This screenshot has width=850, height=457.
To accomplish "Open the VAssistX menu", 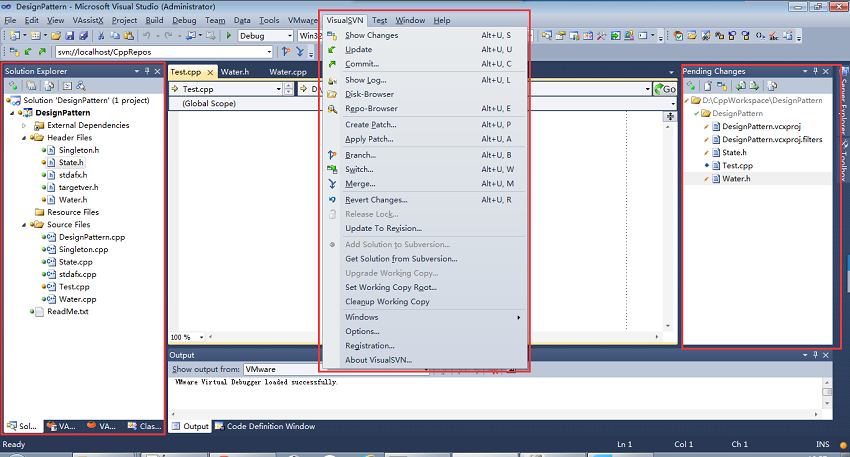I will (88, 20).
